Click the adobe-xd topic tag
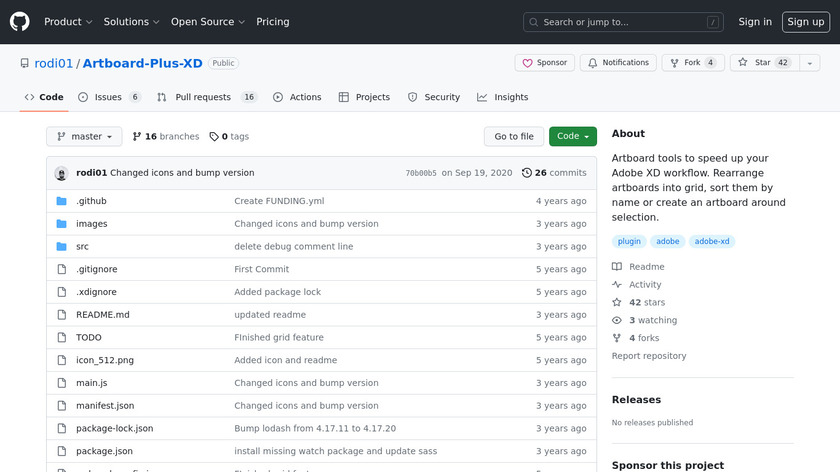Image resolution: width=840 pixels, height=472 pixels. (x=712, y=241)
